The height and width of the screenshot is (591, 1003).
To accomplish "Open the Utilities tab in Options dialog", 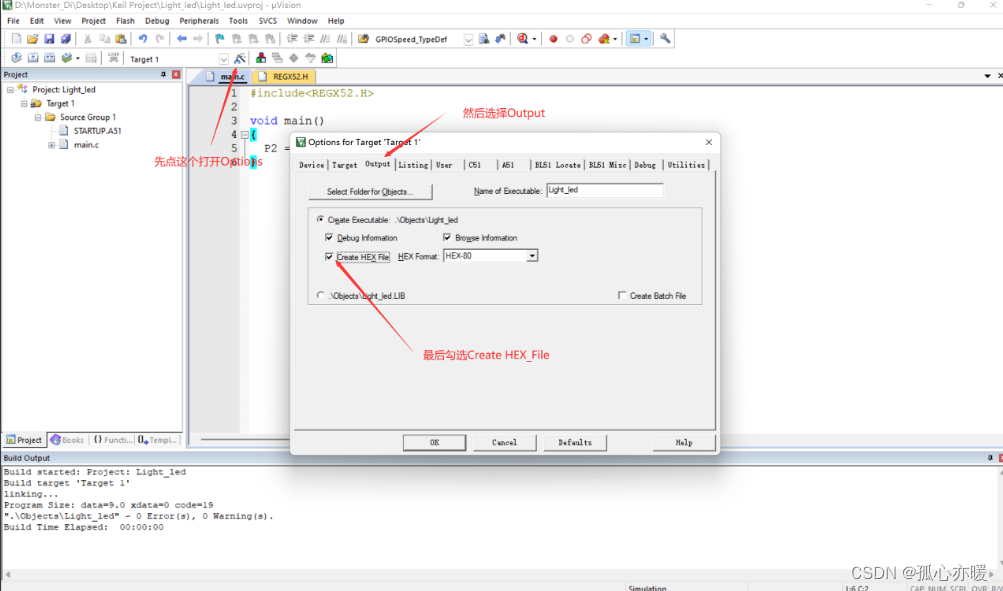I will tap(686, 165).
